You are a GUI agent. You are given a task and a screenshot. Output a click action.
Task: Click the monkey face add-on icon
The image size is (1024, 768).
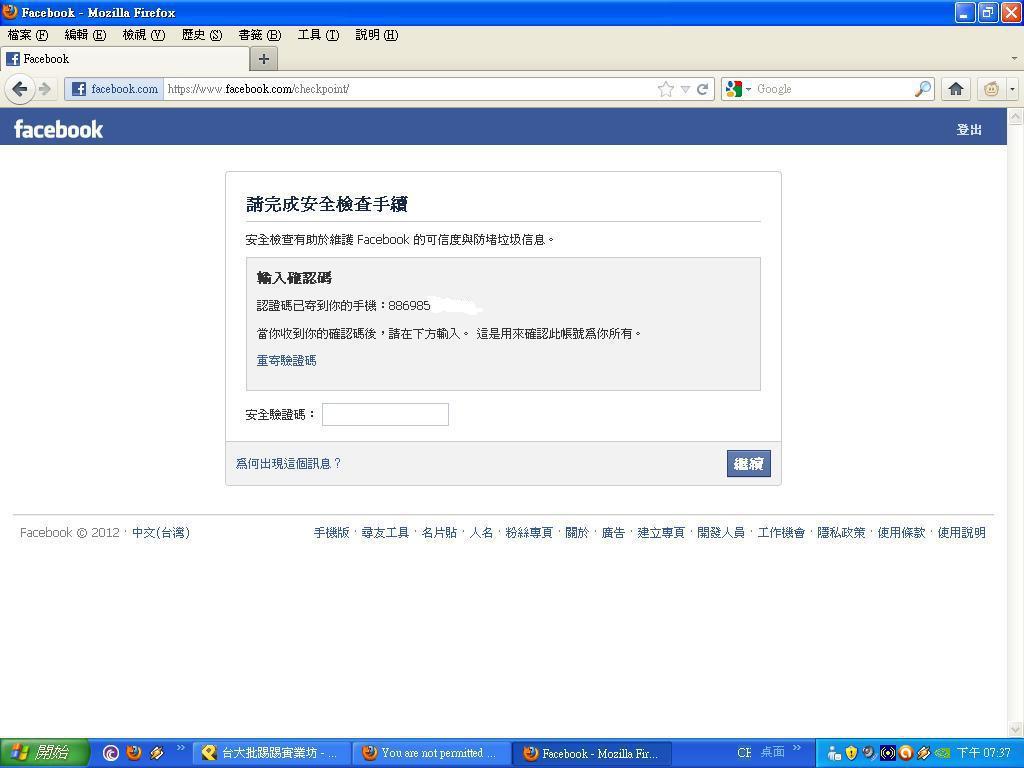click(991, 89)
